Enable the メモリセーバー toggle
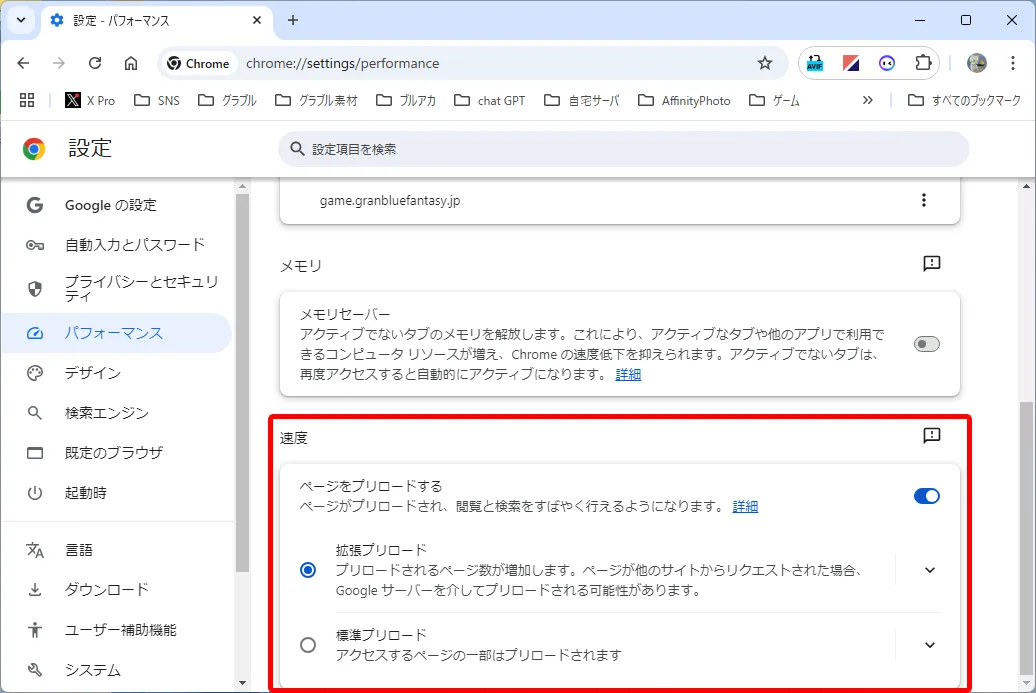The image size is (1036, 693). tap(926, 344)
